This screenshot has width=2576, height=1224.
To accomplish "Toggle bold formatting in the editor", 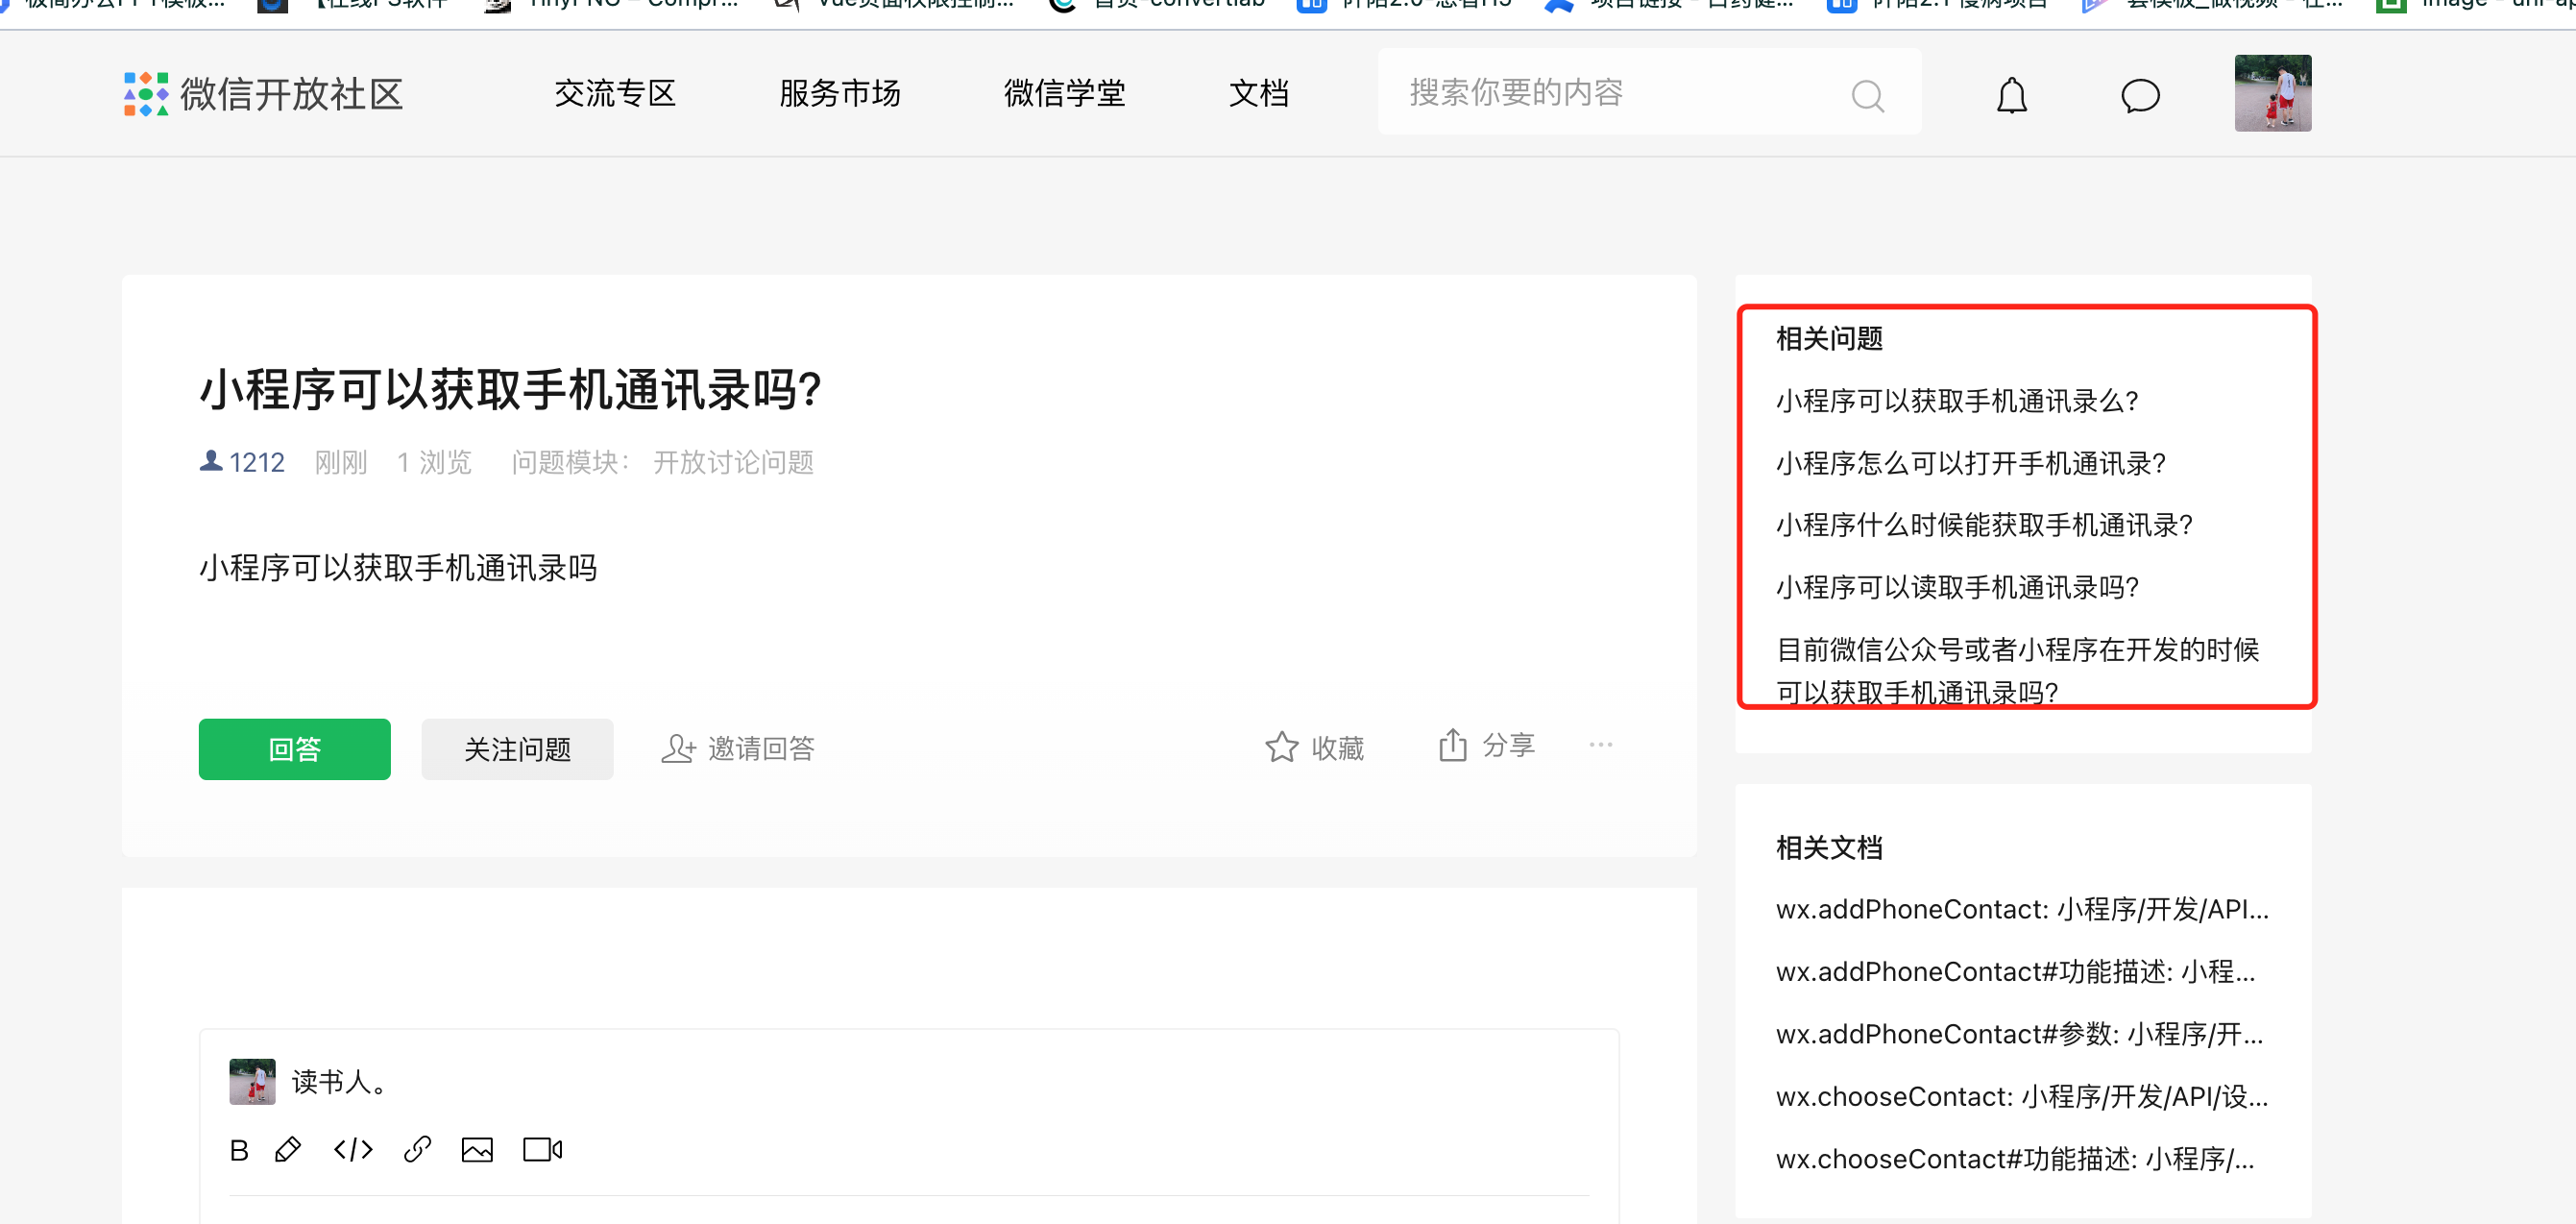I will pos(239,1150).
